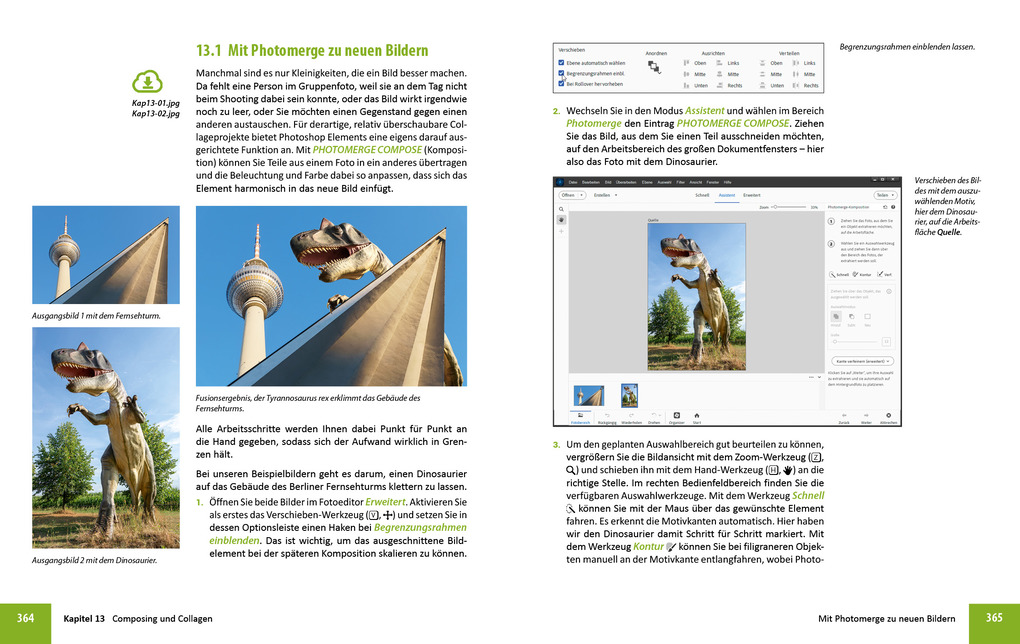This screenshot has height=644, width=1020.
Task: Click the file name 'Kap13-02.jpg'
Action: [x=155, y=113]
